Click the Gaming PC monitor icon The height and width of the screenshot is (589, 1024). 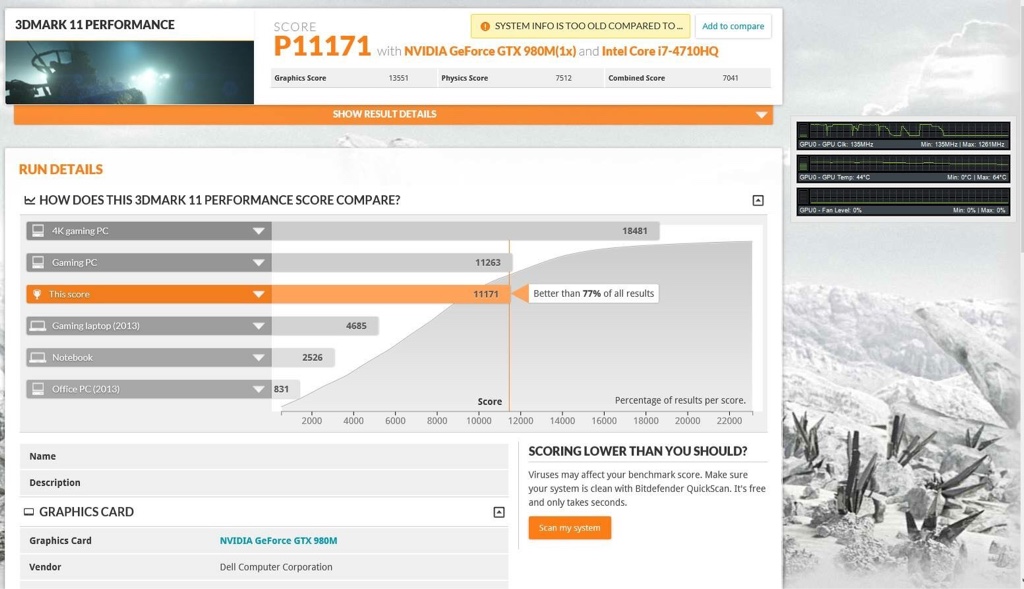click(x=39, y=263)
